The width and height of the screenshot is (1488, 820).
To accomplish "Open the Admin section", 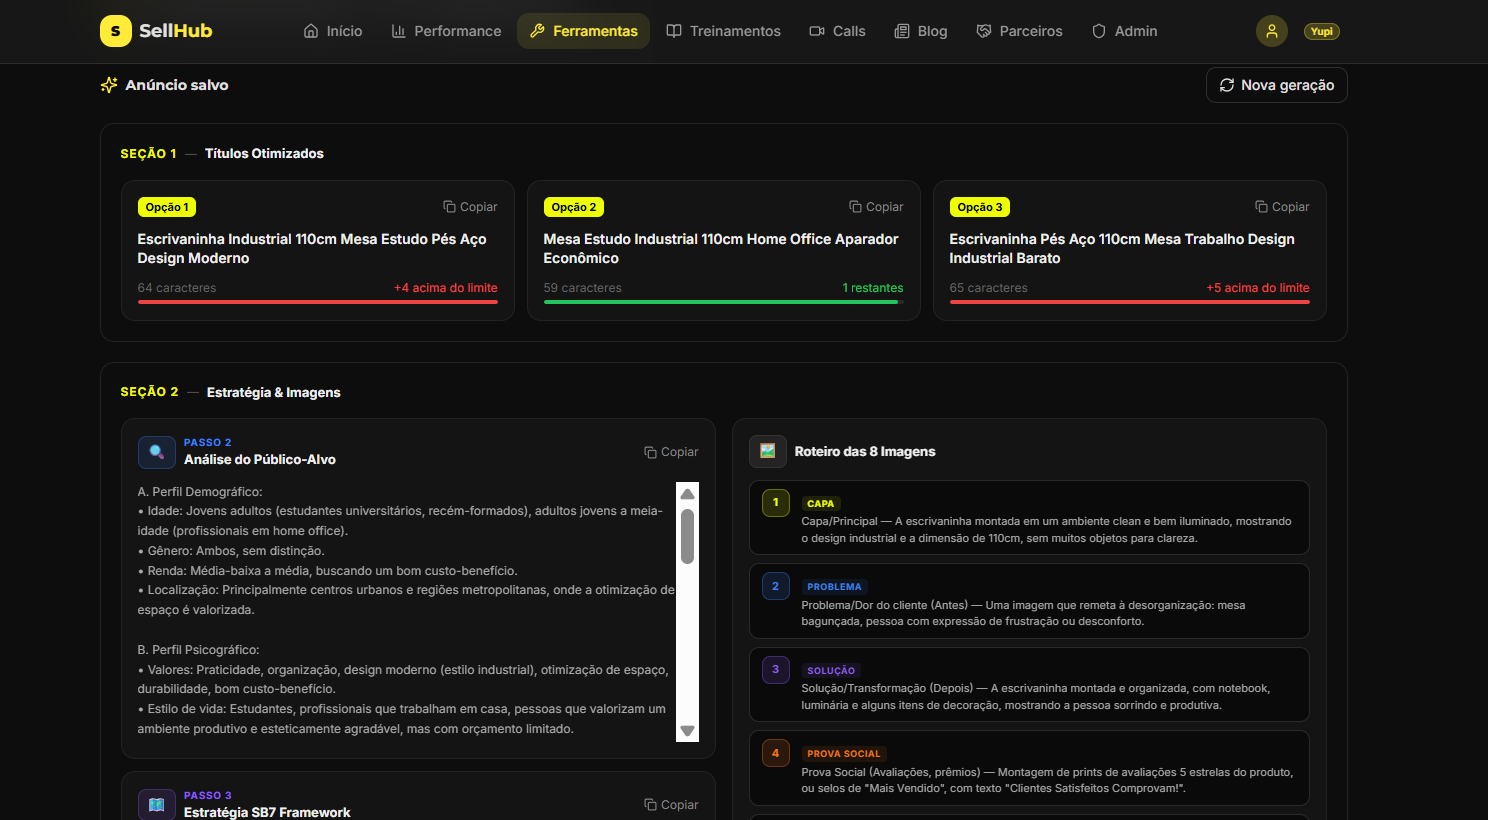I will tap(1124, 31).
